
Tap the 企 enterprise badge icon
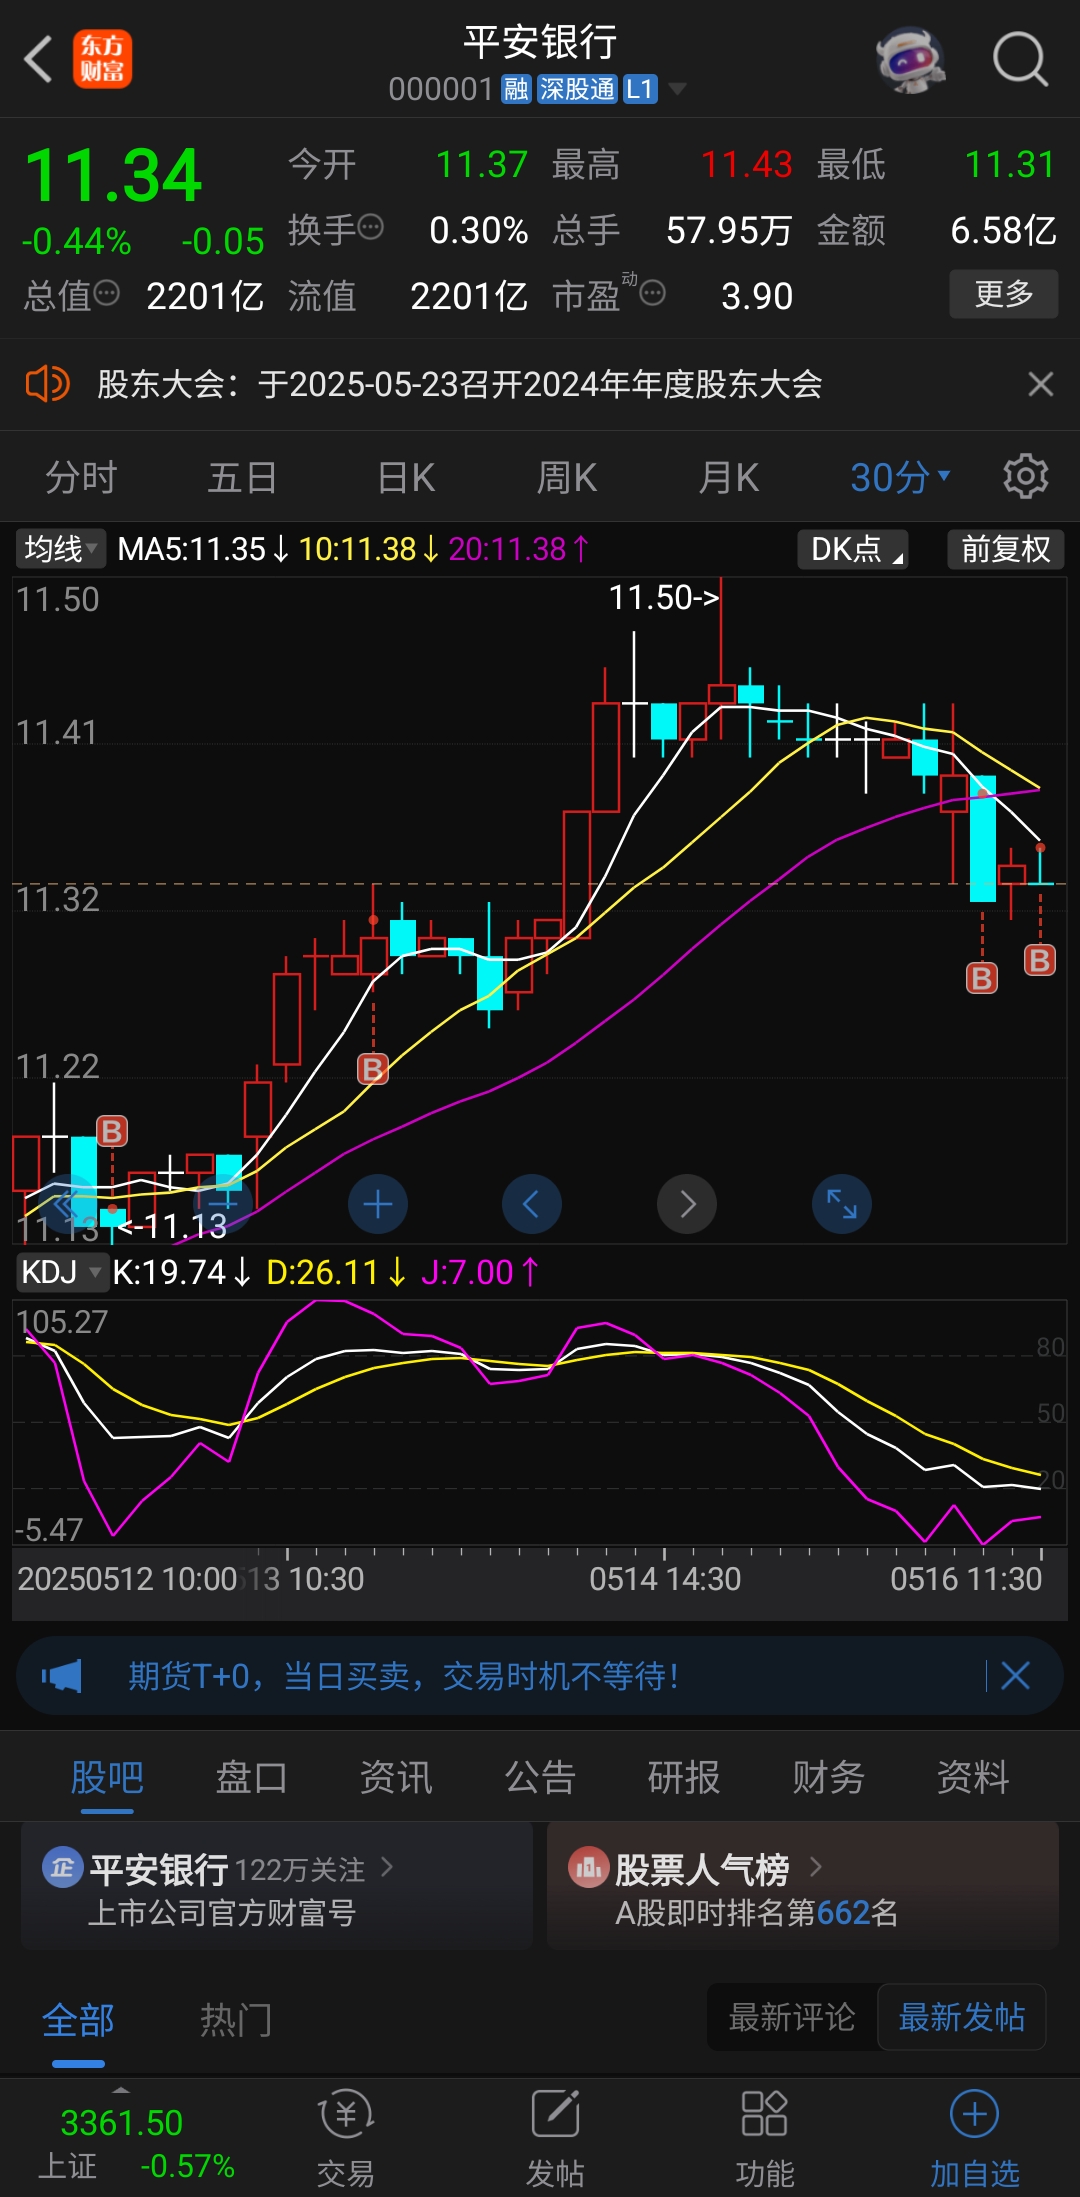pyautogui.click(x=63, y=1868)
